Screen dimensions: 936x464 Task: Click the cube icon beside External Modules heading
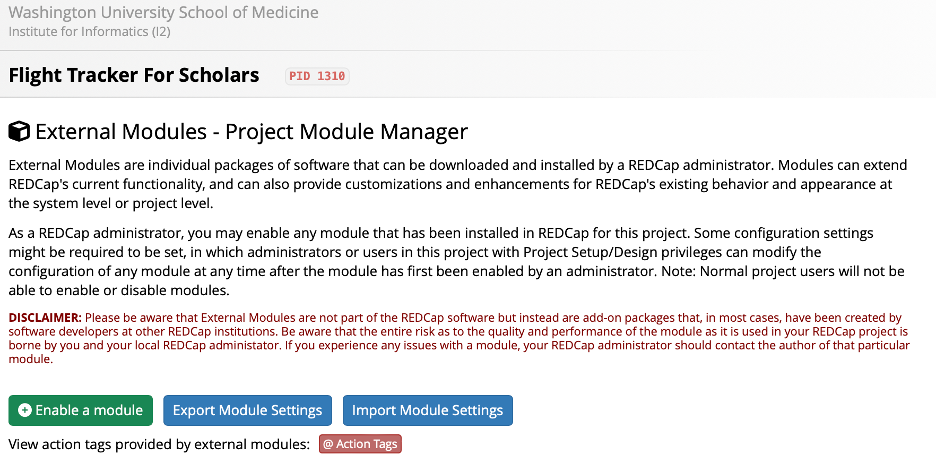pyautogui.click(x=19, y=131)
